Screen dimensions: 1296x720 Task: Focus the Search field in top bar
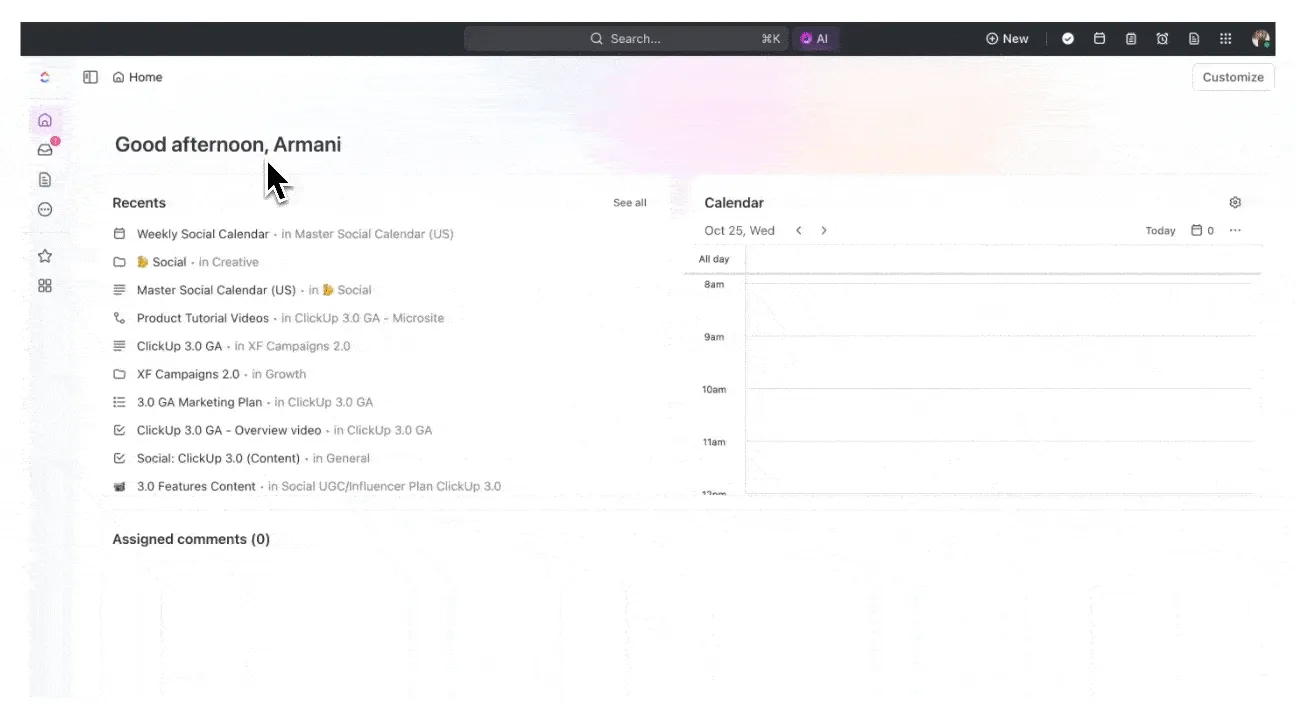[626, 39]
